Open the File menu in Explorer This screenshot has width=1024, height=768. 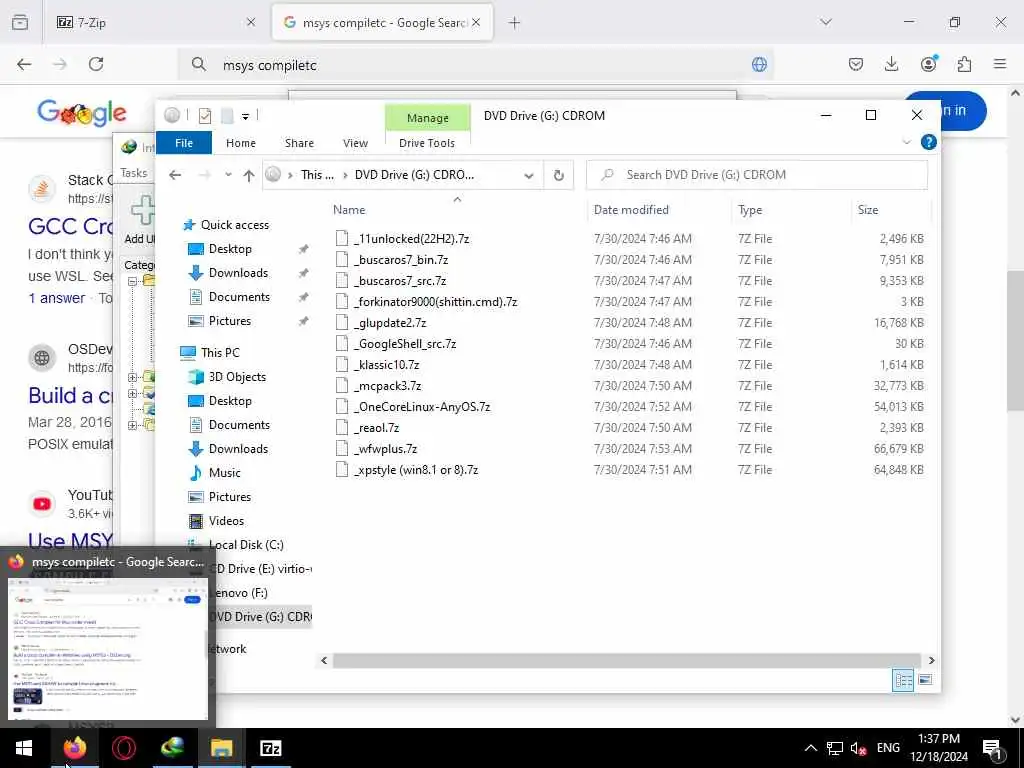pyautogui.click(x=184, y=143)
